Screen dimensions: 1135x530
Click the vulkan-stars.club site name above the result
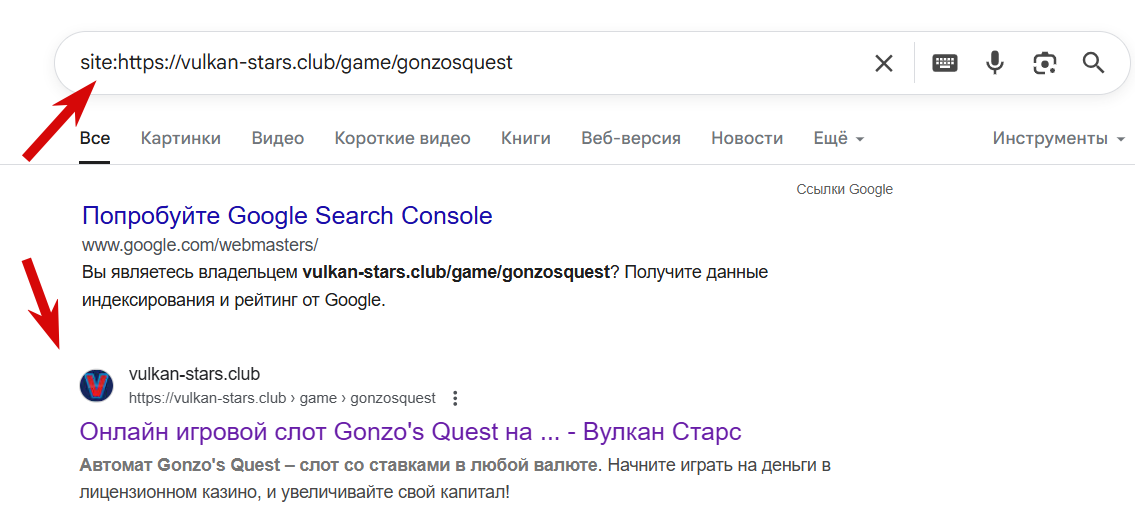pyautogui.click(x=194, y=374)
